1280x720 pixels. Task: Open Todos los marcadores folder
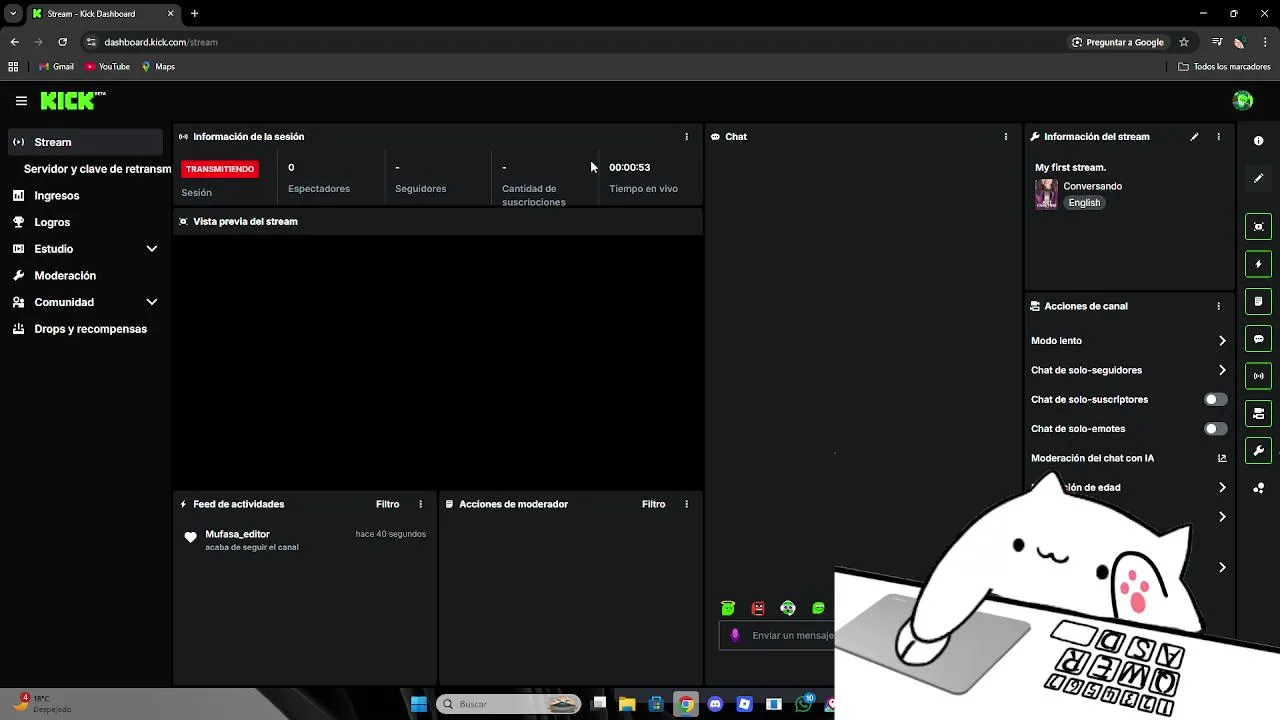click(x=1224, y=67)
